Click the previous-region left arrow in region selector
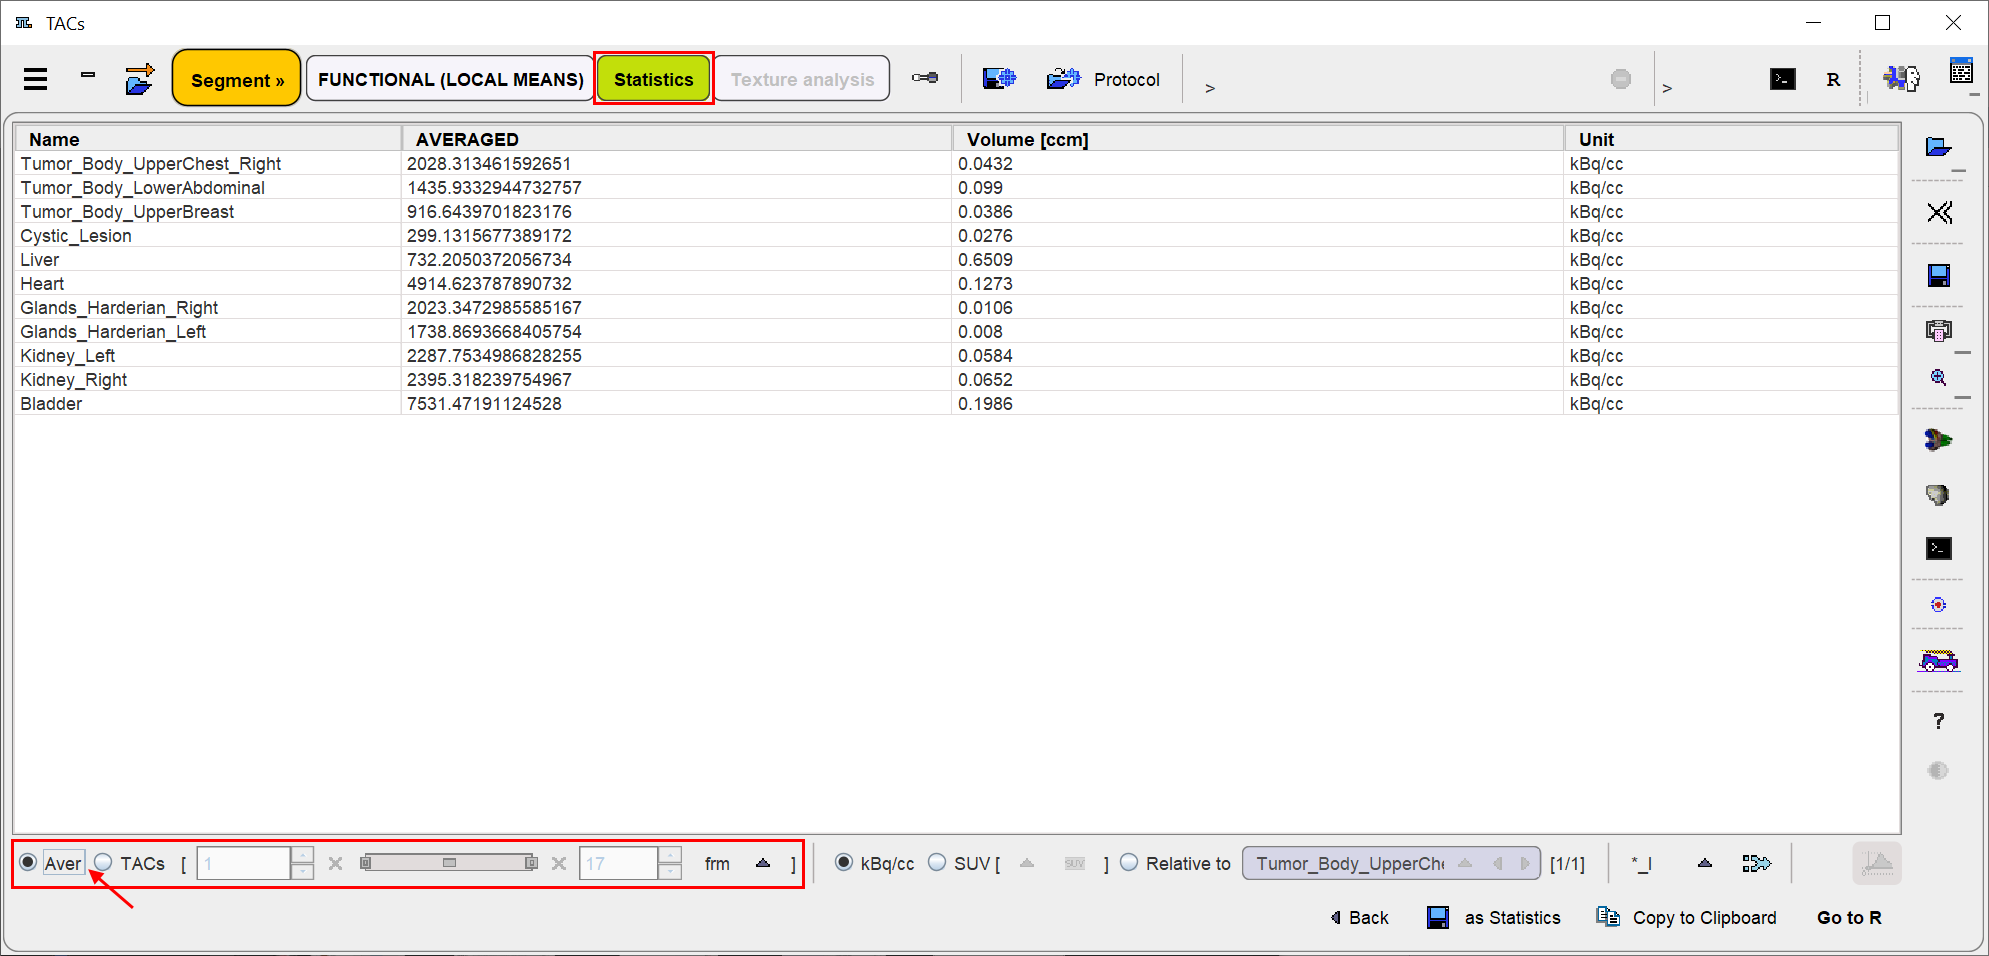The height and width of the screenshot is (956, 1989). coord(1498,863)
